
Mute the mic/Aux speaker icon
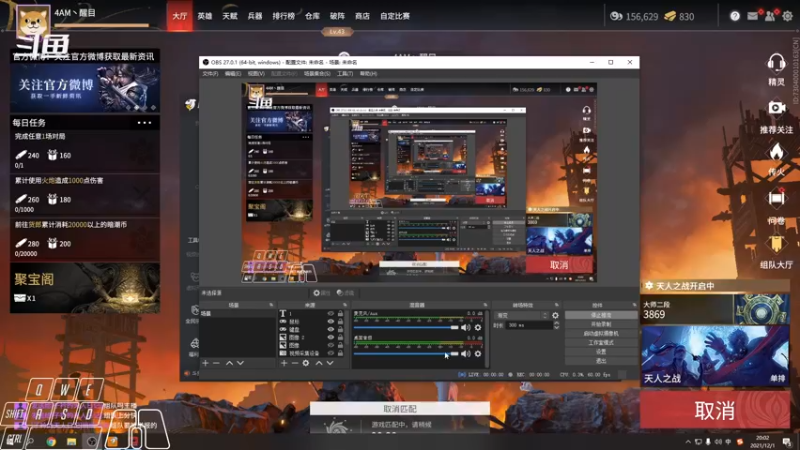pyautogui.click(x=466, y=328)
